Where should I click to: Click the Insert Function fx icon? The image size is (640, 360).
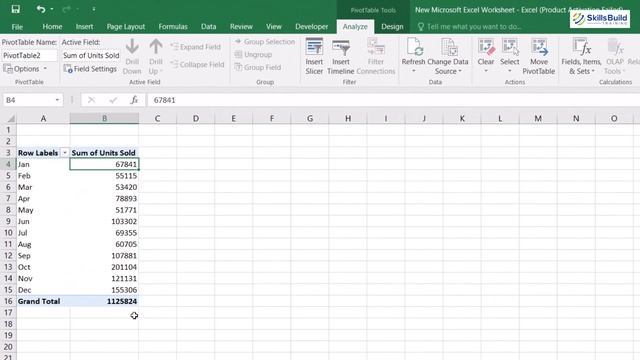(x=134, y=100)
